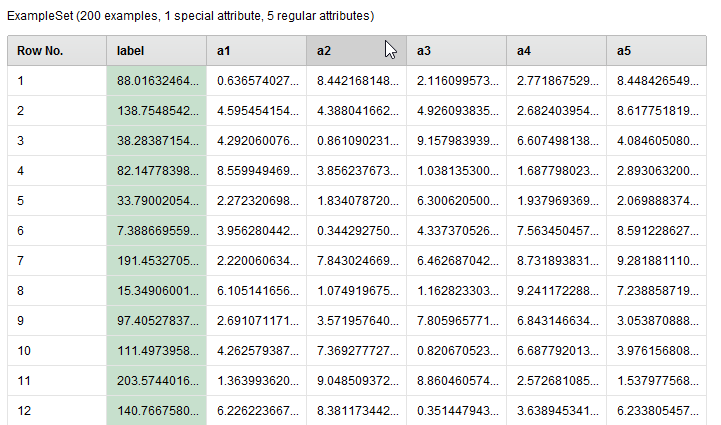Click label value 82.14778398...
Viewport: 721px width, 425px height.
tap(156, 171)
